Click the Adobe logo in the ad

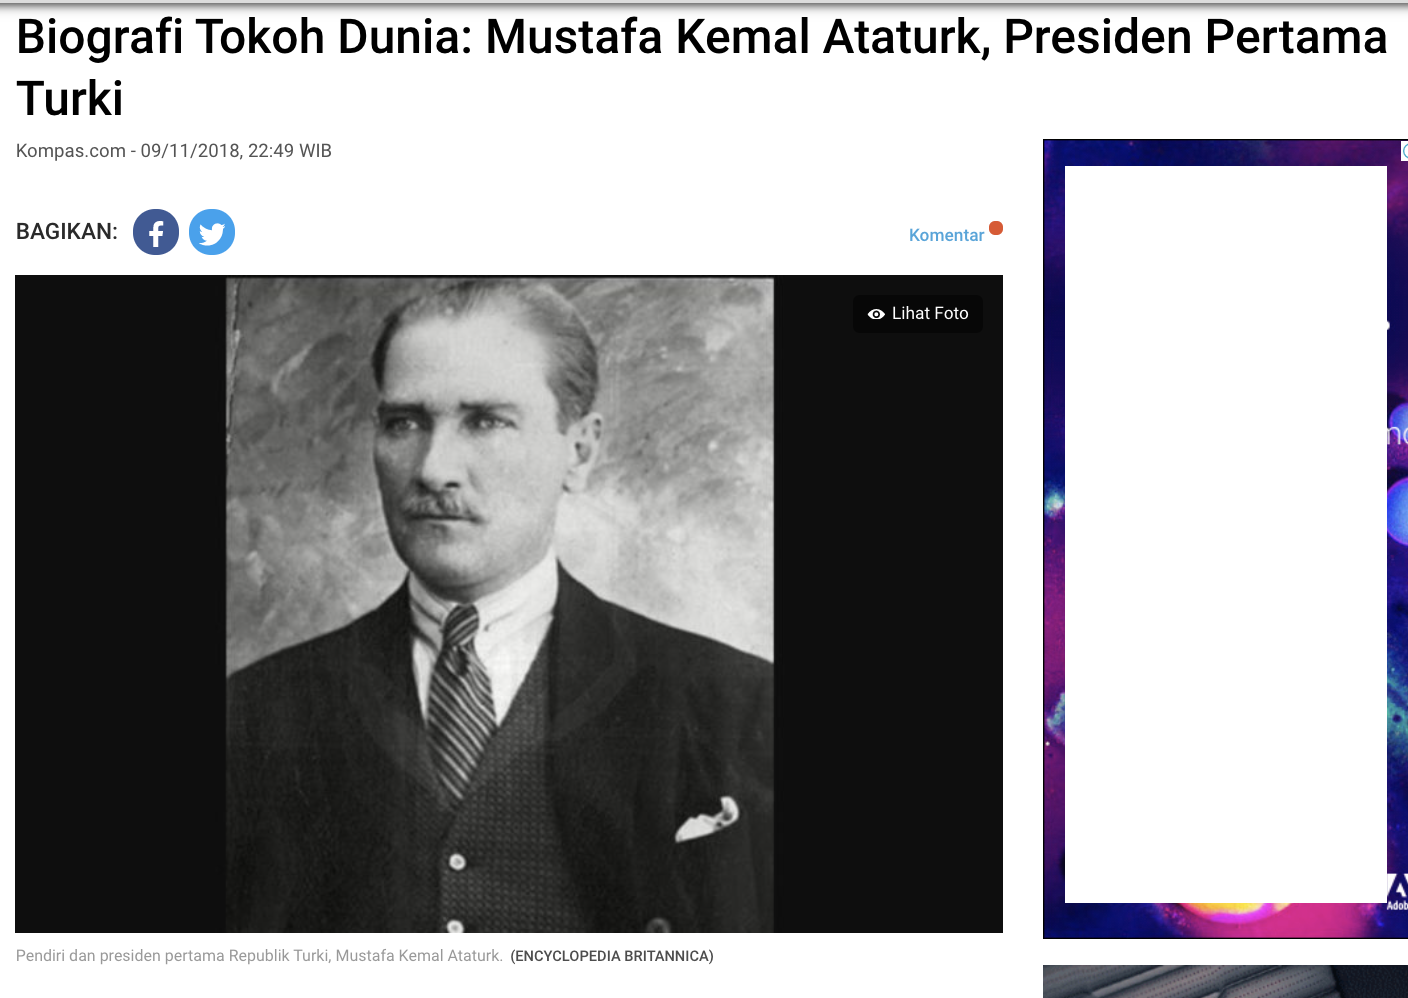tap(1398, 891)
